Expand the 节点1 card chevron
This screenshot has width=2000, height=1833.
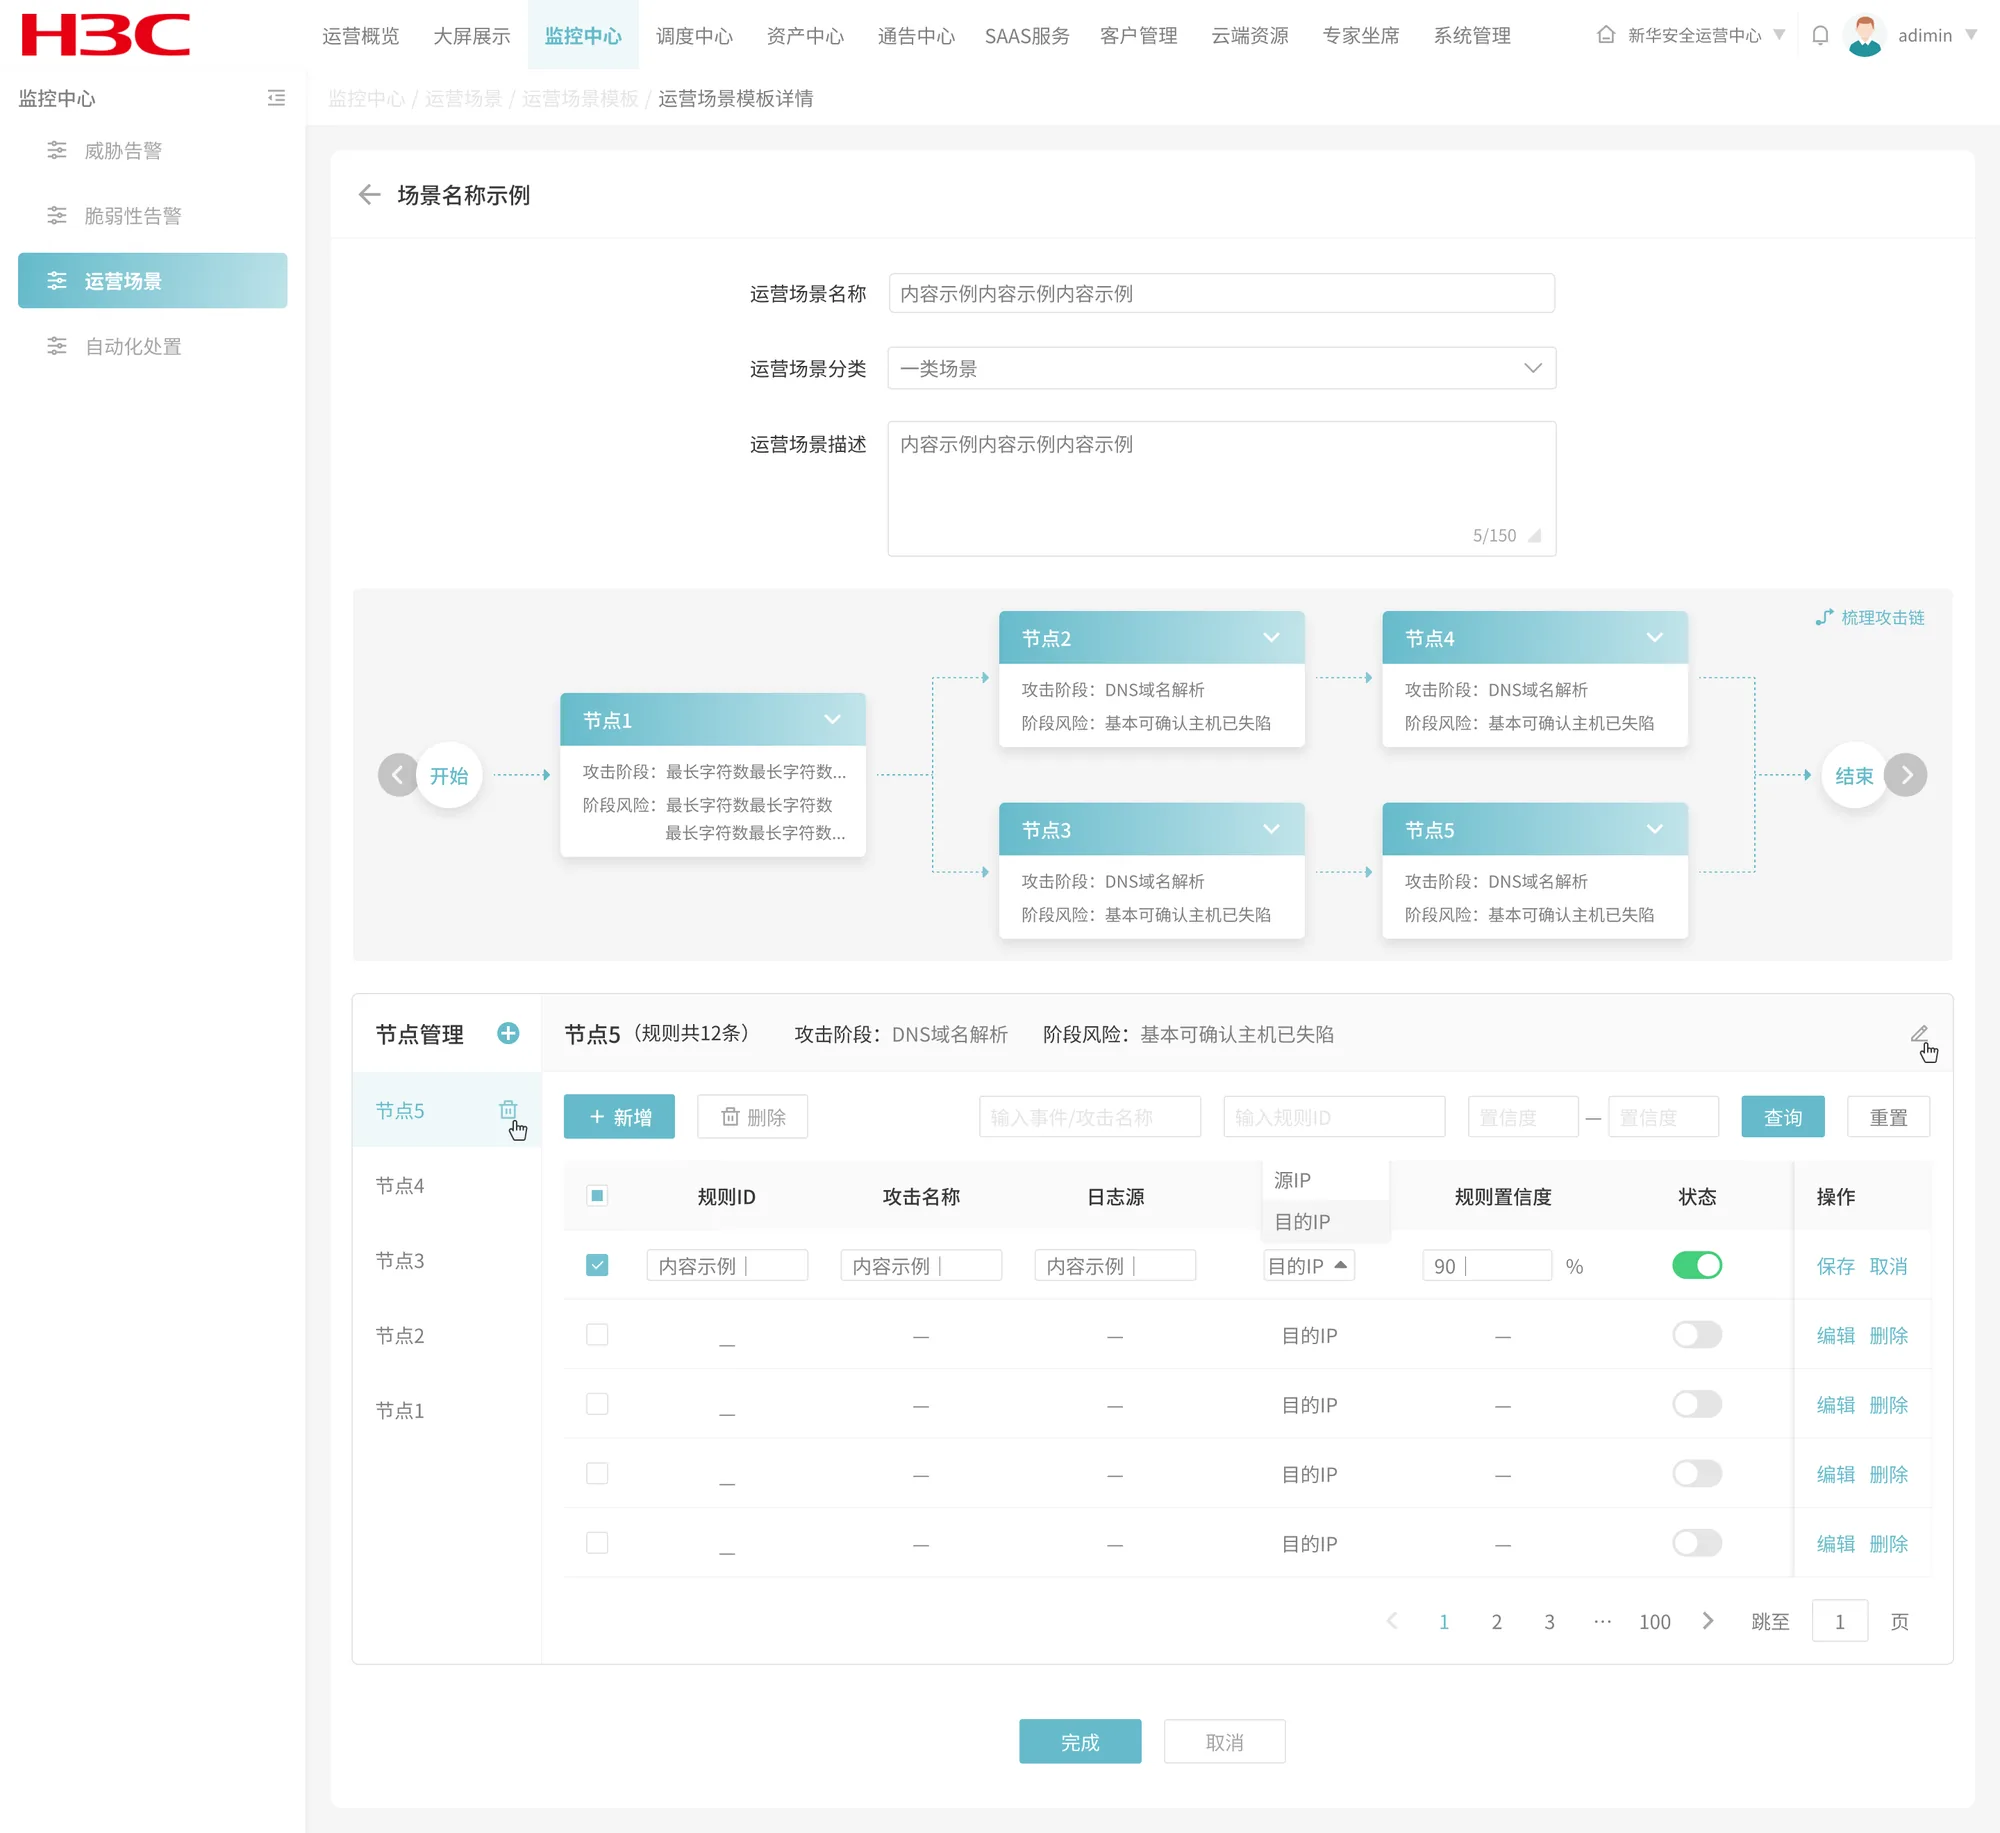pyautogui.click(x=832, y=720)
